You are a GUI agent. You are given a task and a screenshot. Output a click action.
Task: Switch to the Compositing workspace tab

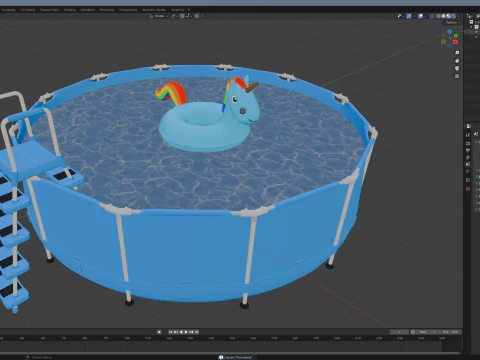tap(128, 10)
